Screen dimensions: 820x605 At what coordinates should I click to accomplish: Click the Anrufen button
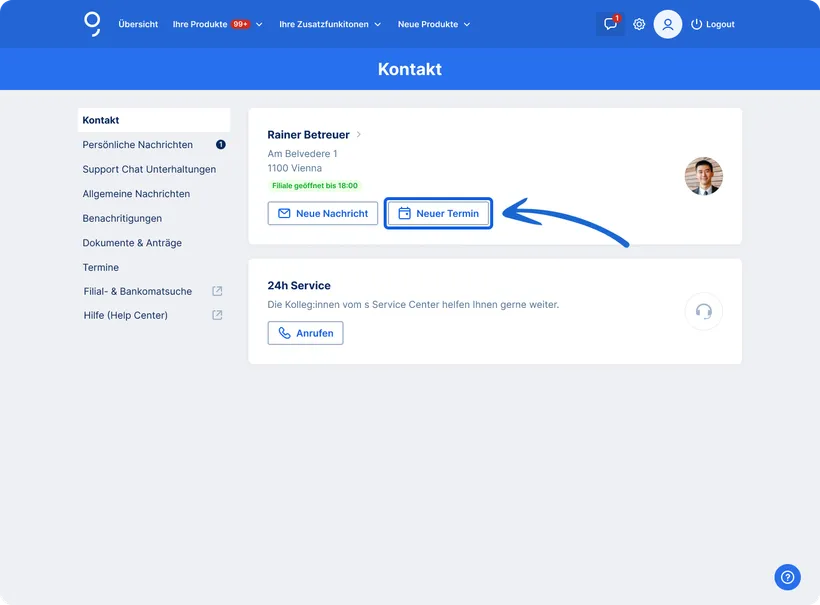click(x=305, y=333)
